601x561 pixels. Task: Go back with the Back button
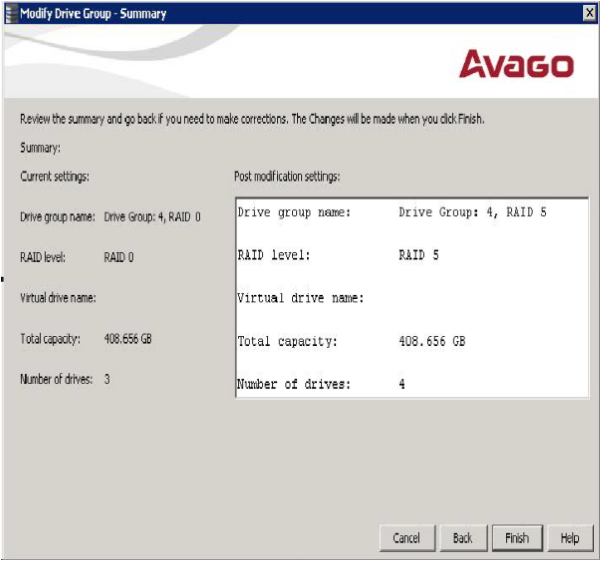coord(462,538)
